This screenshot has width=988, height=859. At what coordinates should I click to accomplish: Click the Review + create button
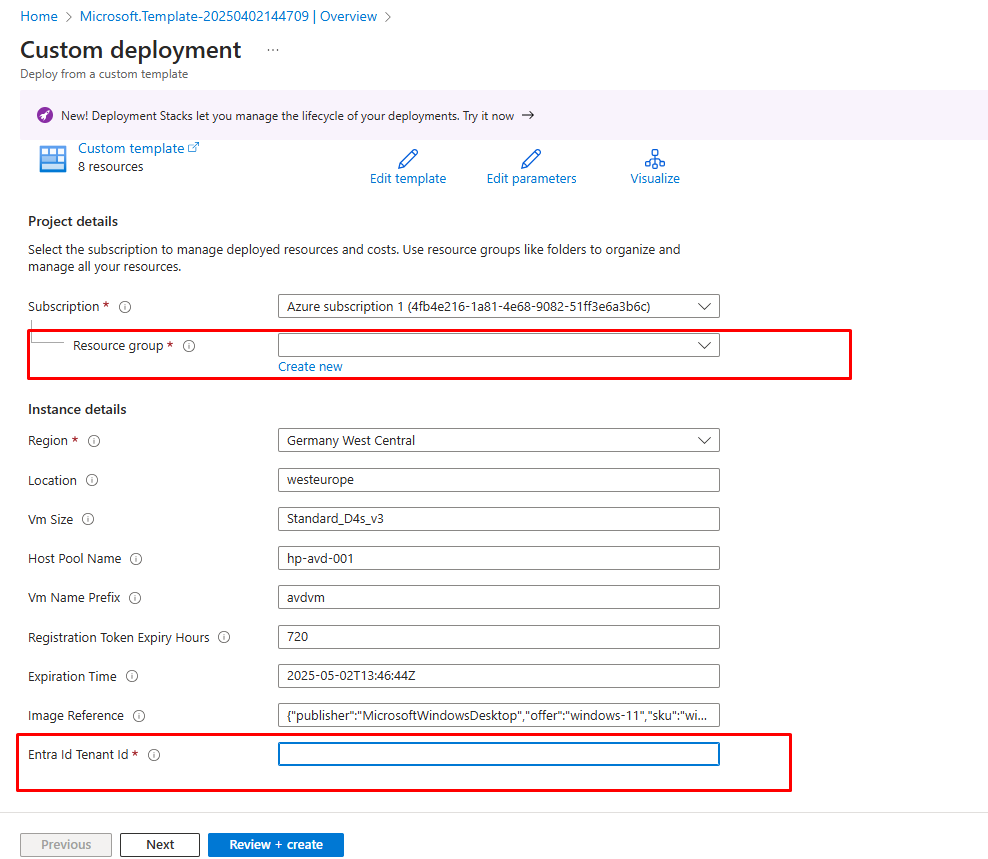click(x=276, y=845)
